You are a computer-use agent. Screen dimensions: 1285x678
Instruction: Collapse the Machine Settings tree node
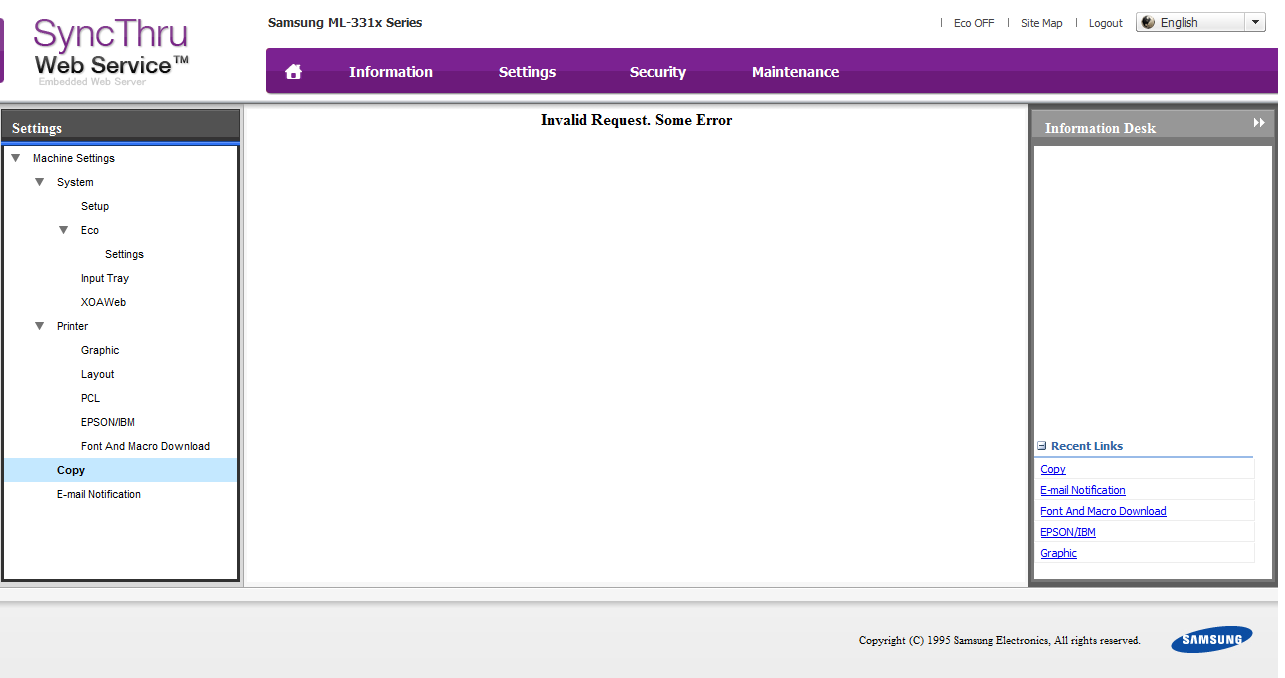tap(16, 158)
